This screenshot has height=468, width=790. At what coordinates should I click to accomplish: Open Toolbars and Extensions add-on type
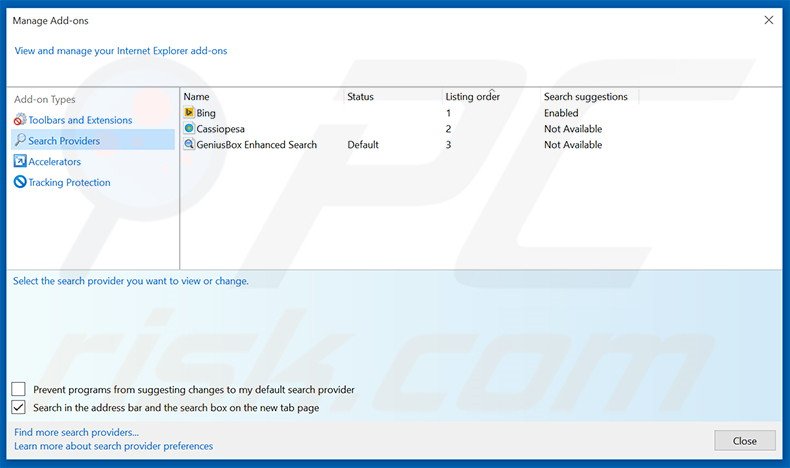pos(80,120)
